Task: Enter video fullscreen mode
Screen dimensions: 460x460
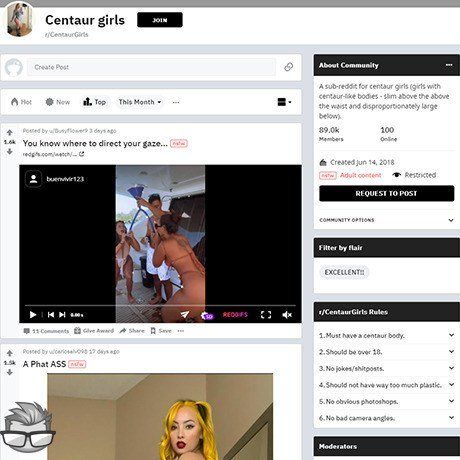Action: click(x=266, y=315)
